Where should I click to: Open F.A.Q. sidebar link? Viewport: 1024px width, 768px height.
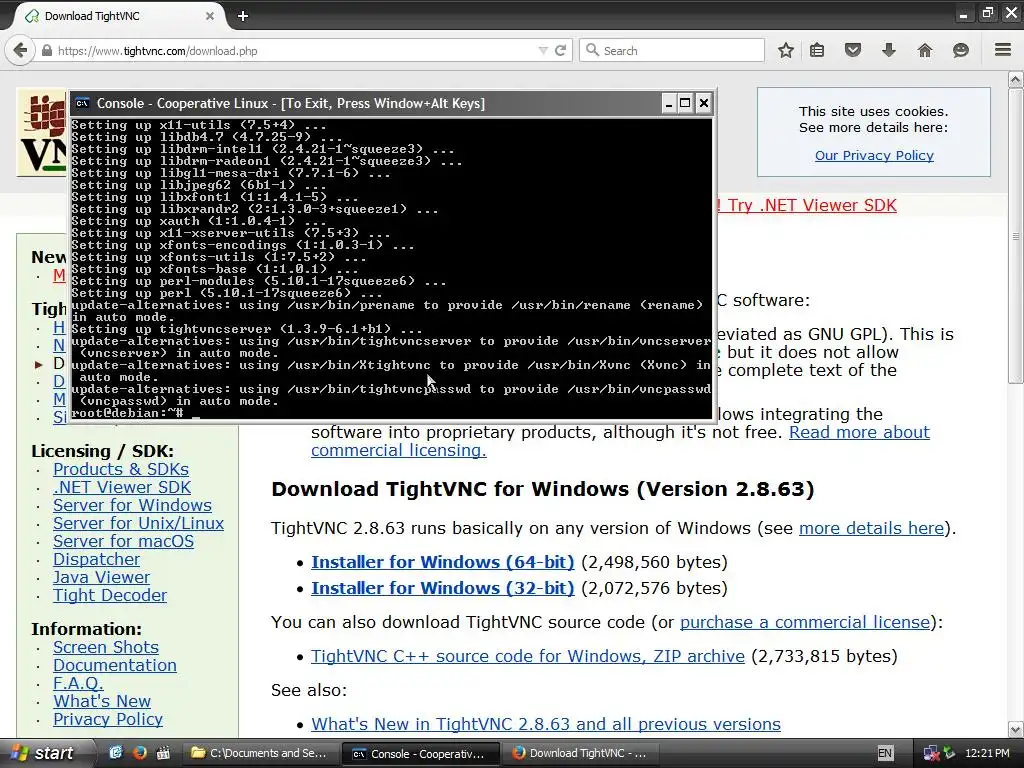click(x=78, y=683)
